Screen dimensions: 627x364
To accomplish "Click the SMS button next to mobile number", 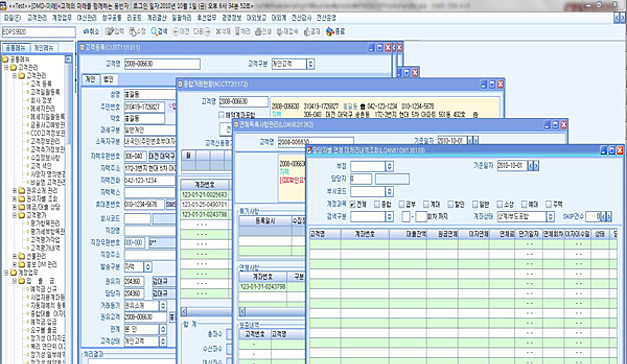I will click(171, 204).
